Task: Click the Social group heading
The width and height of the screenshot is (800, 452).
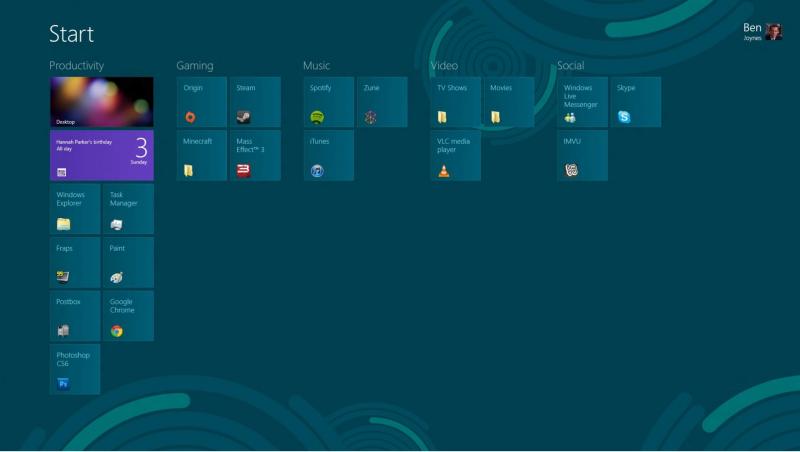Action: [x=570, y=66]
